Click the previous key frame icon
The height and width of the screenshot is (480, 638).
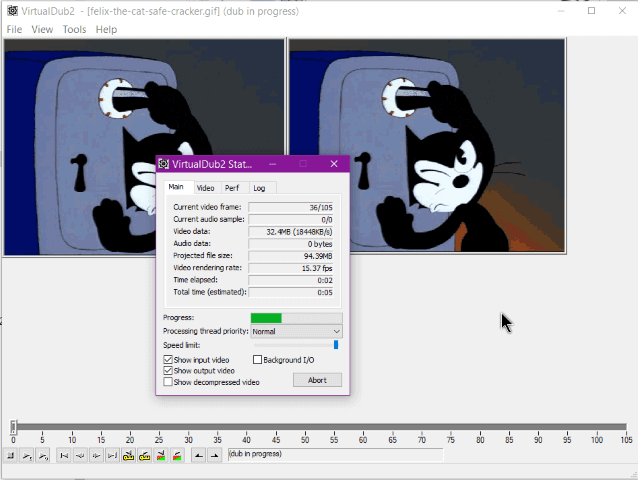coord(129,456)
